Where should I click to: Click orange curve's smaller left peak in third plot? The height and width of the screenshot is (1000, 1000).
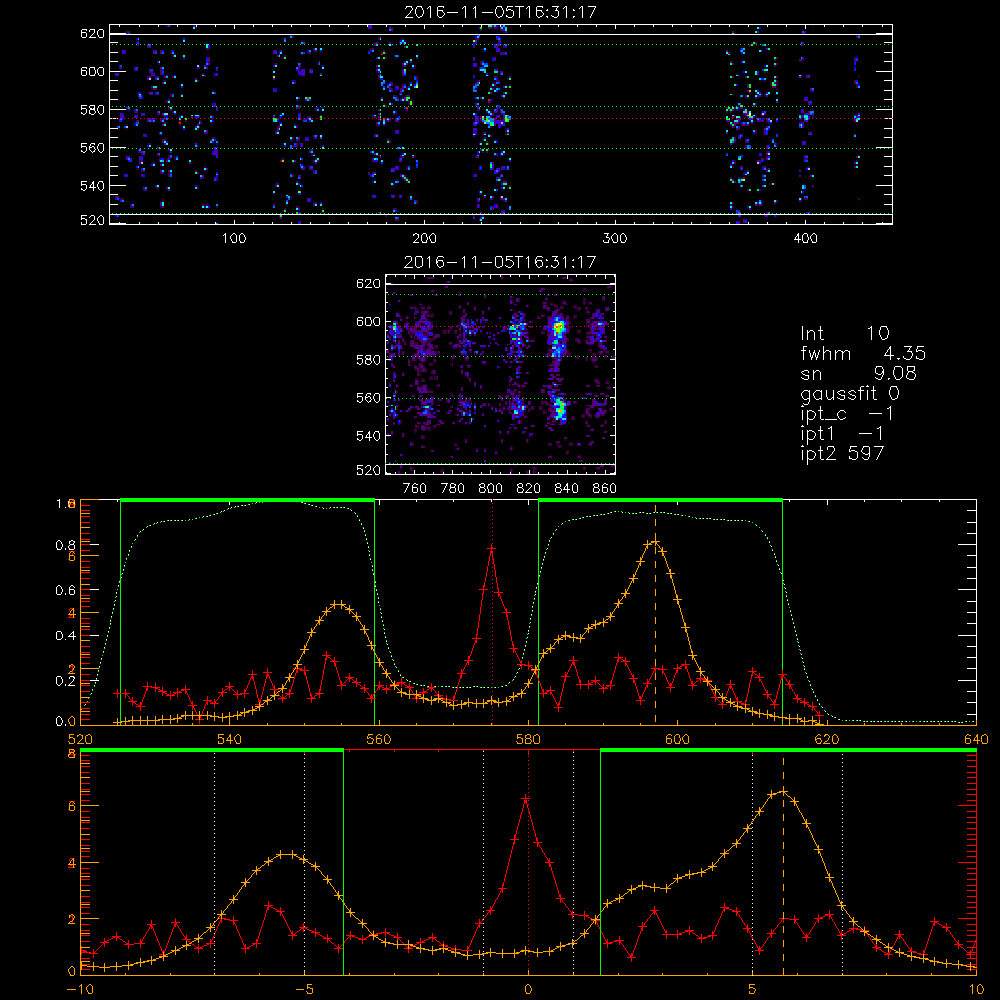(339, 603)
